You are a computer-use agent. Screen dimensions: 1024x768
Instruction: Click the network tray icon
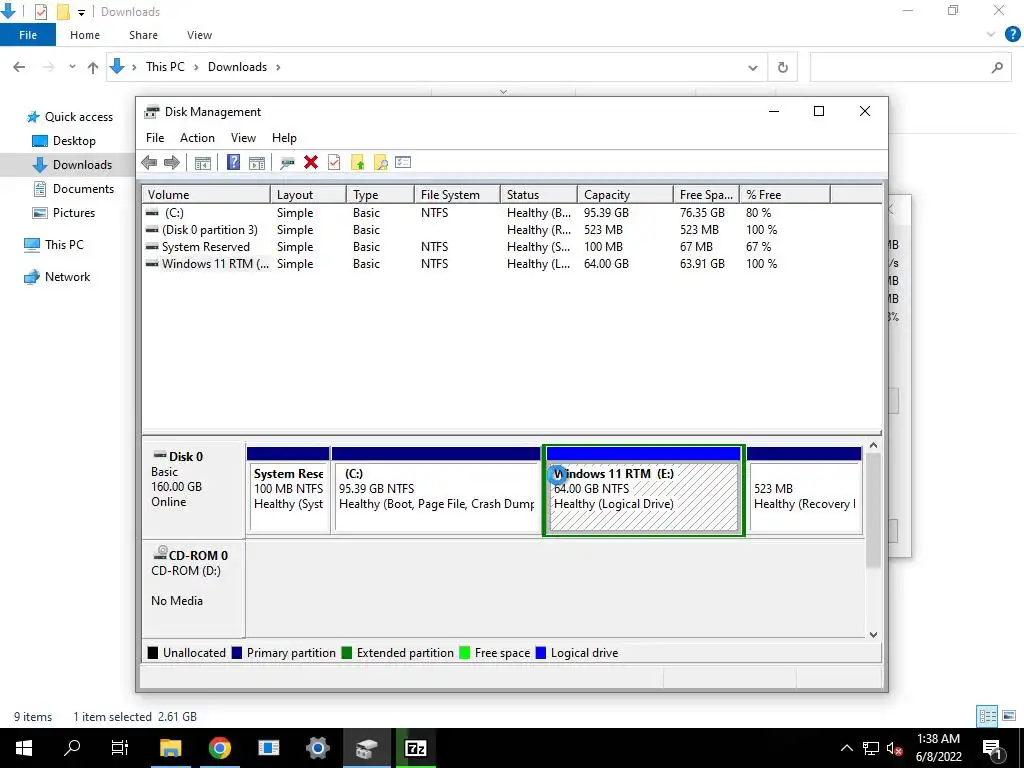click(871, 748)
